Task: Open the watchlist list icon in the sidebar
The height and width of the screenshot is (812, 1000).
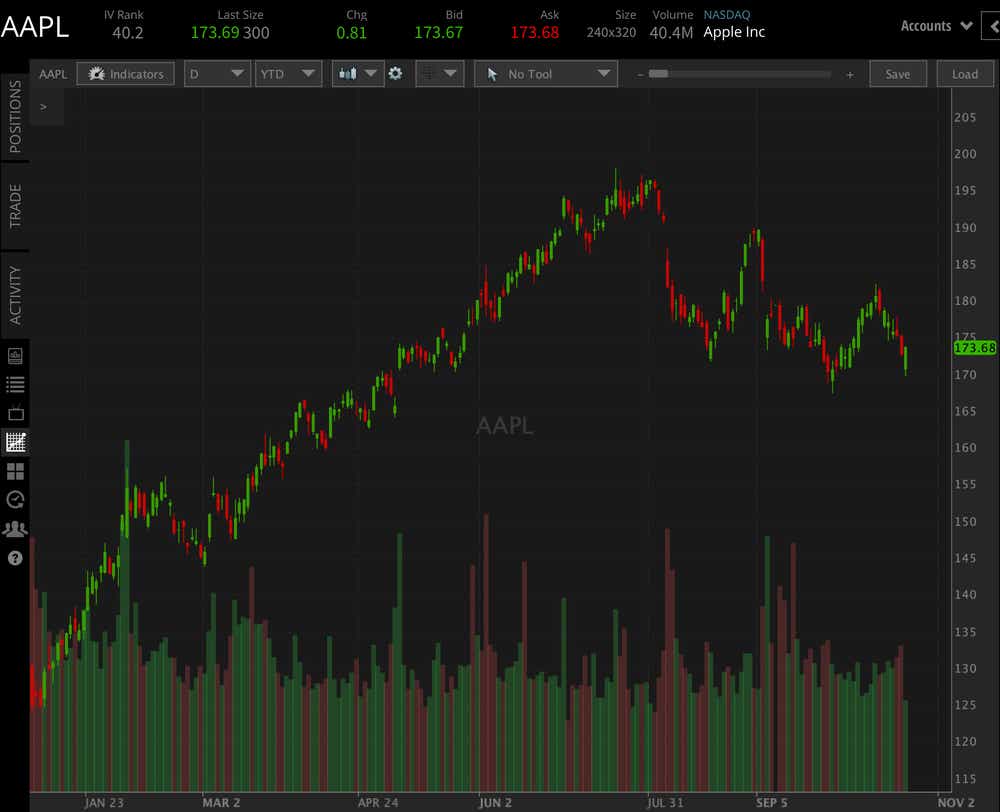Action: (15, 384)
